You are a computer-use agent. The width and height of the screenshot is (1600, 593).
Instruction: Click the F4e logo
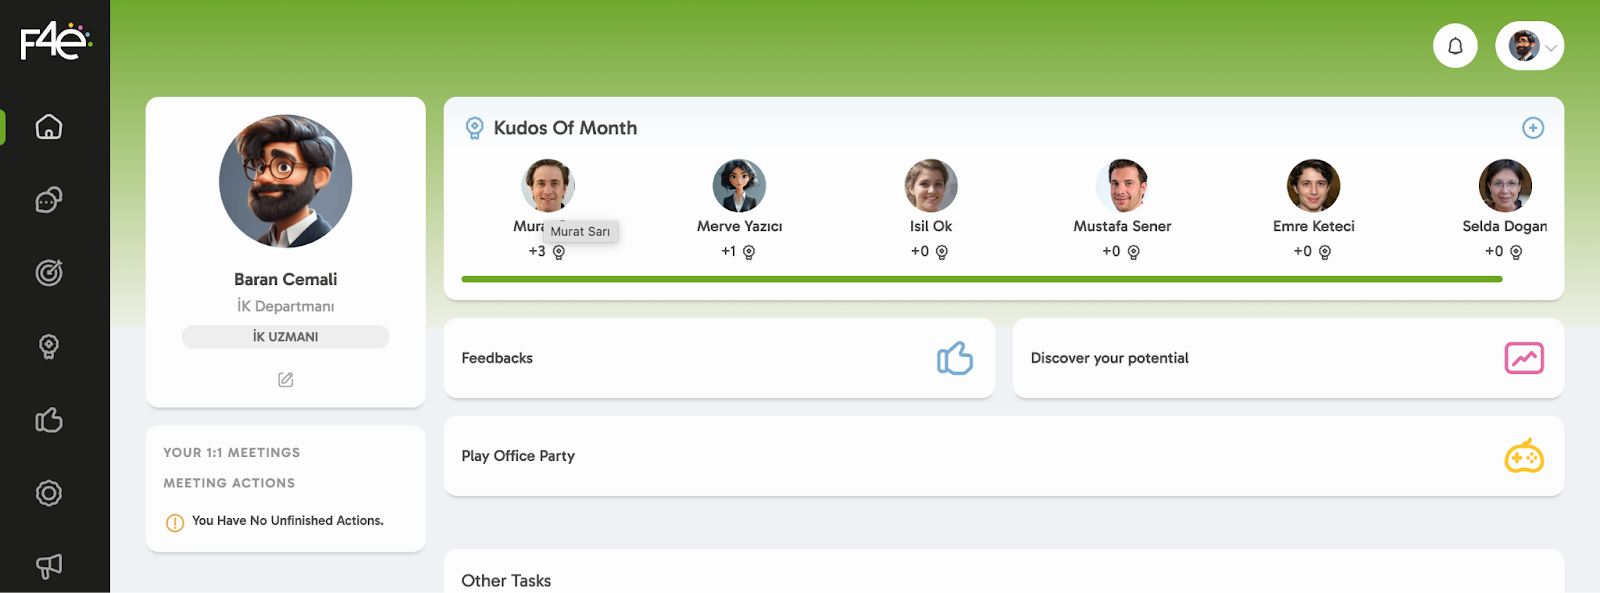click(55, 42)
